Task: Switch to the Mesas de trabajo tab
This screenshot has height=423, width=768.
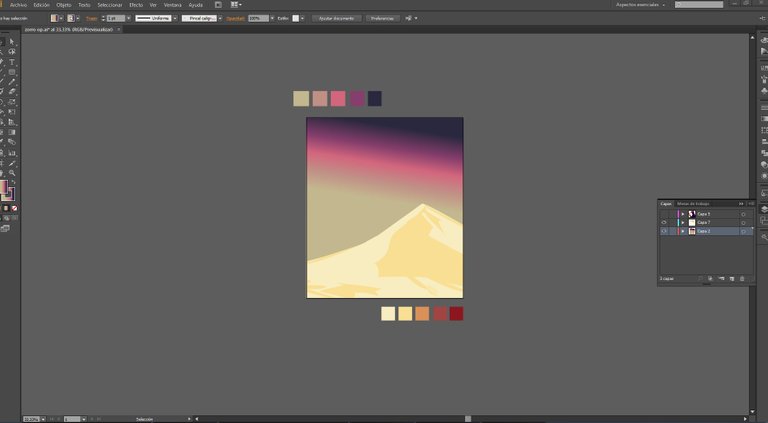Action: click(x=693, y=204)
